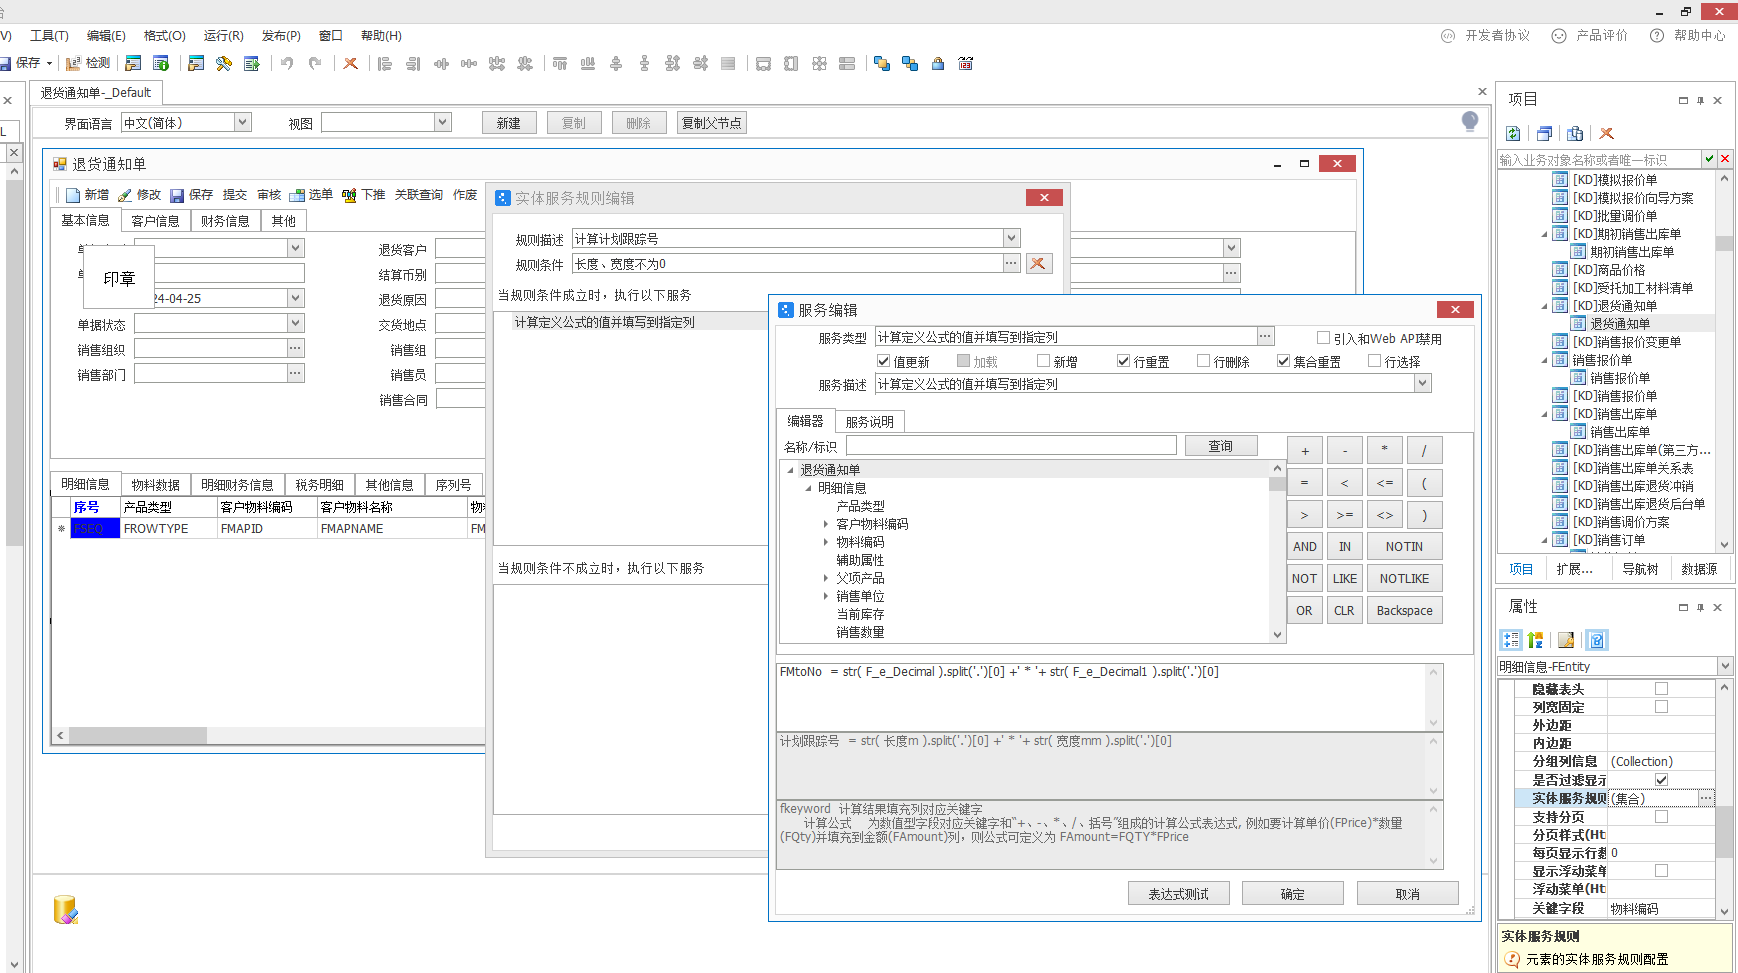
Task: Click alphabetical sort icon in 属性 panel
Action: [1536, 640]
